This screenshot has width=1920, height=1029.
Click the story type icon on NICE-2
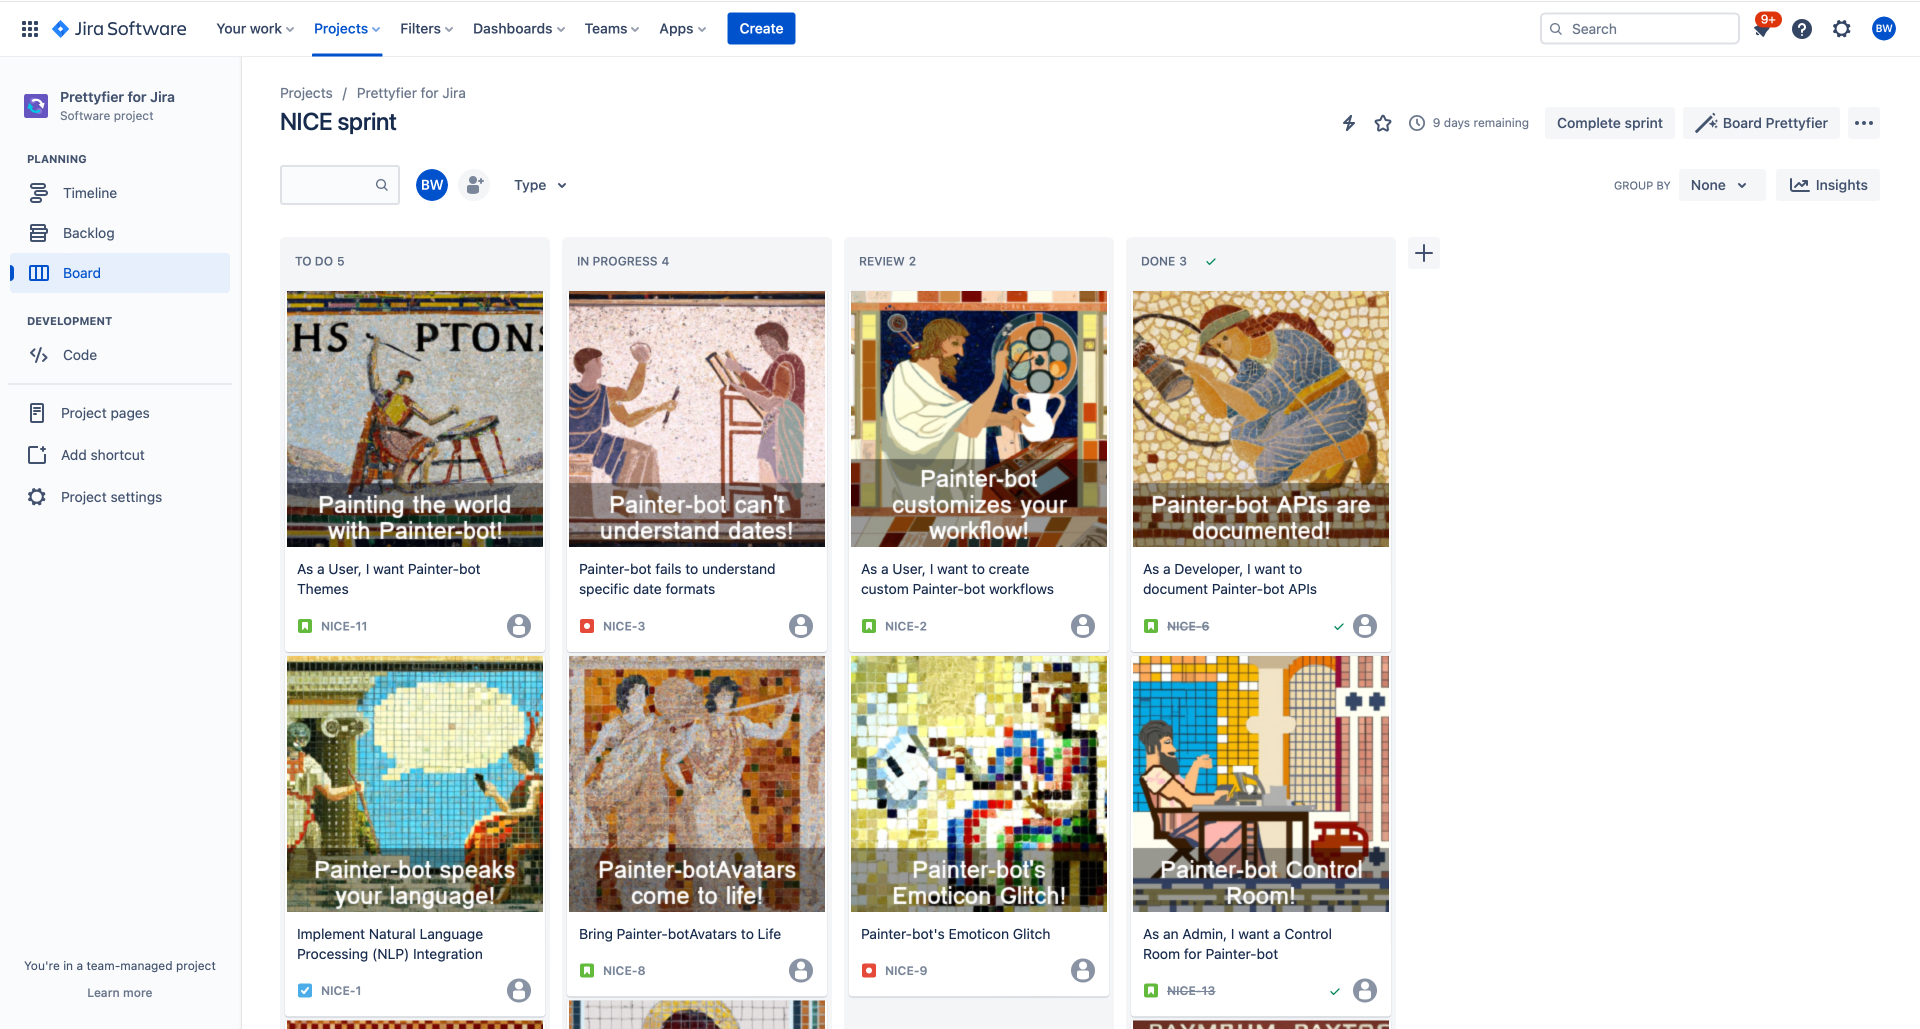point(869,626)
